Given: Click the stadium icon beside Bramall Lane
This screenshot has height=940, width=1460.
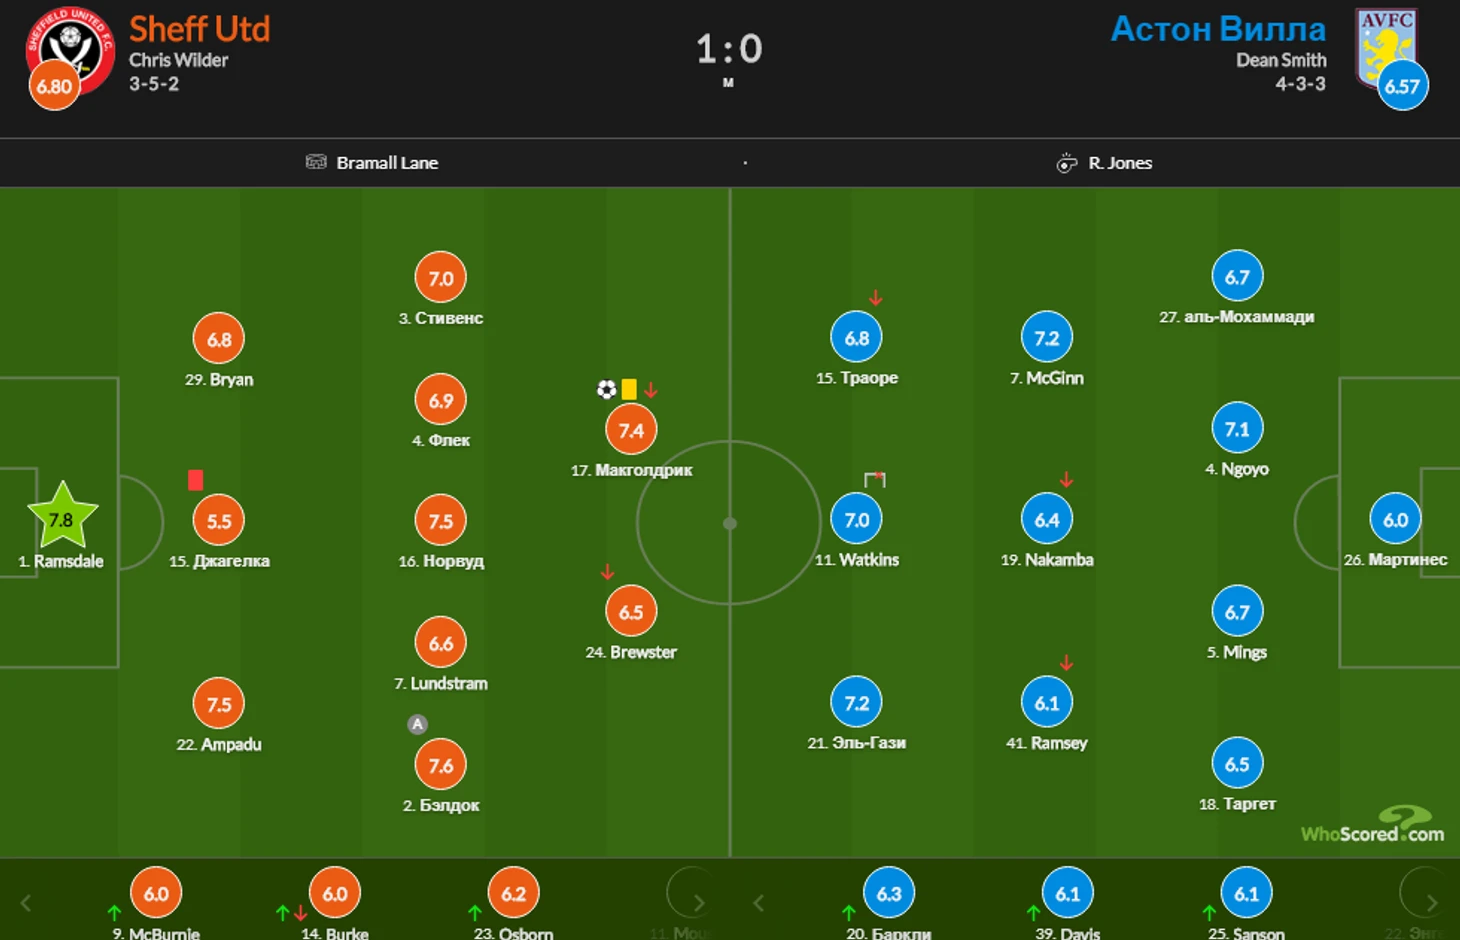Looking at the screenshot, I should pos(316,162).
